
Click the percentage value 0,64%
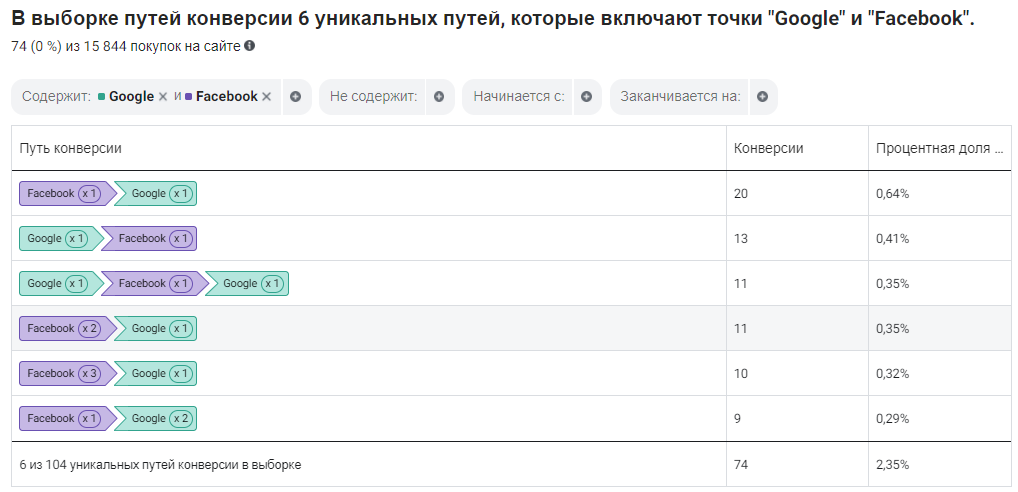(892, 193)
